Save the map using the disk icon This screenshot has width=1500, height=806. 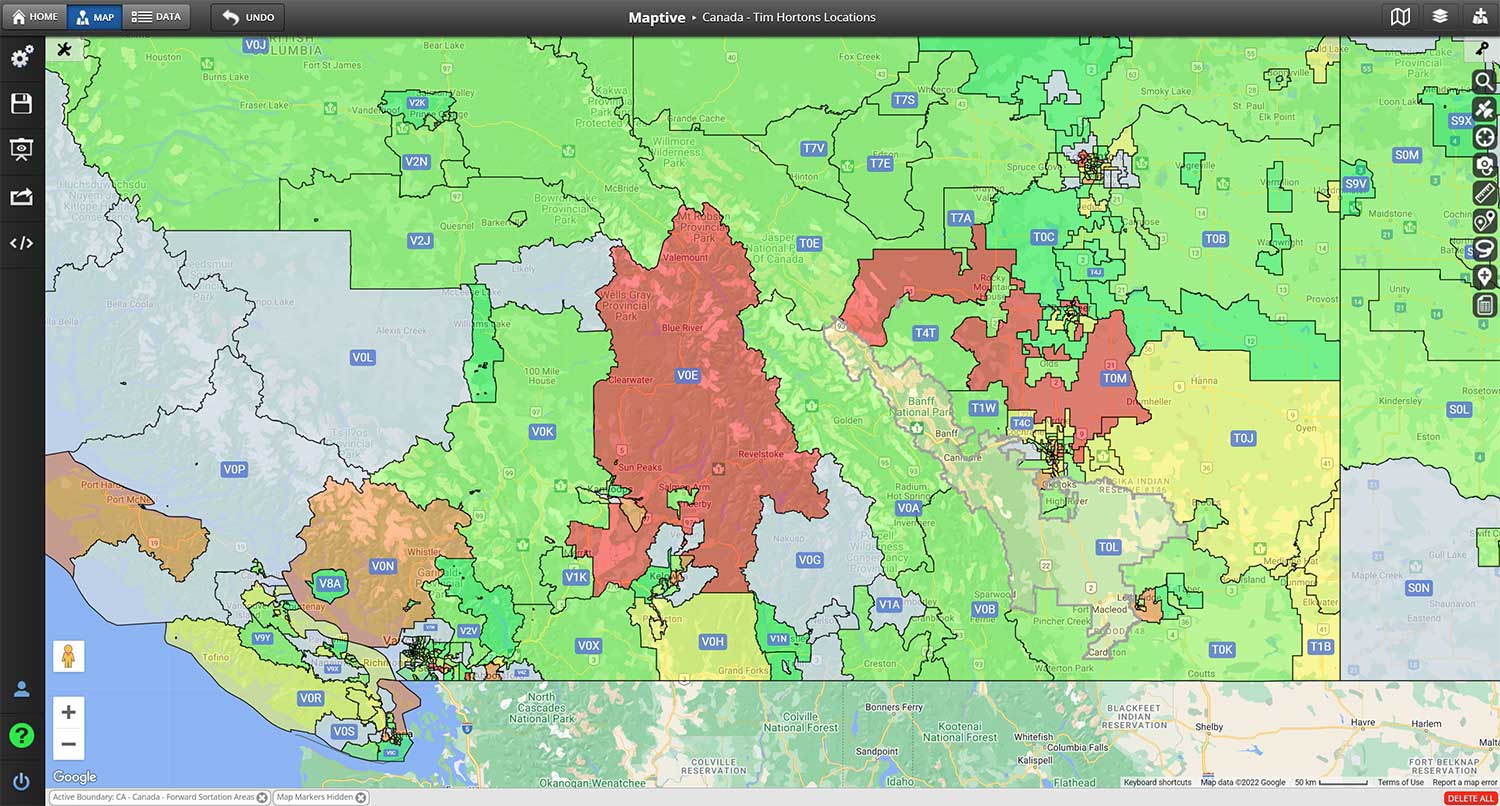pyautogui.click(x=22, y=103)
